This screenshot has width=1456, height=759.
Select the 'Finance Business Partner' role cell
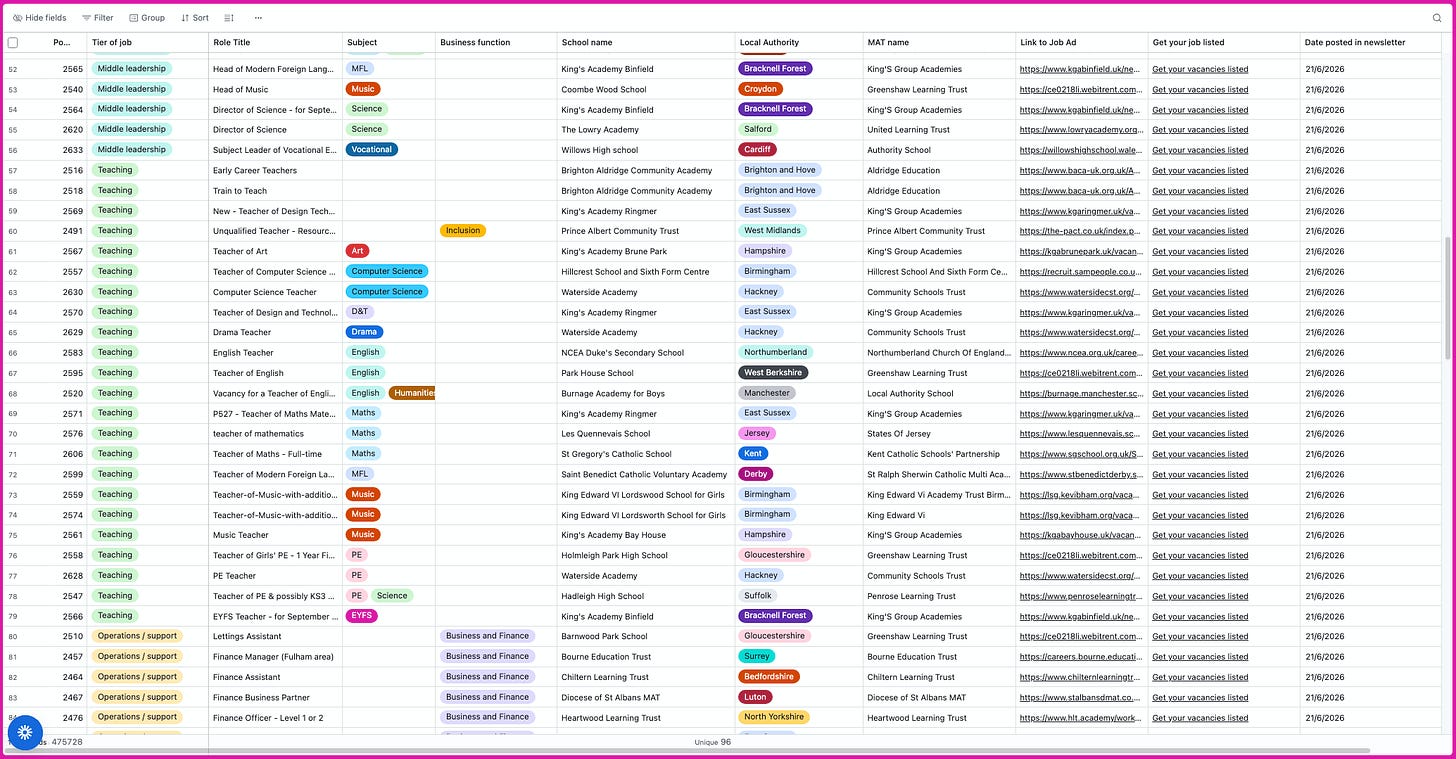pos(275,697)
